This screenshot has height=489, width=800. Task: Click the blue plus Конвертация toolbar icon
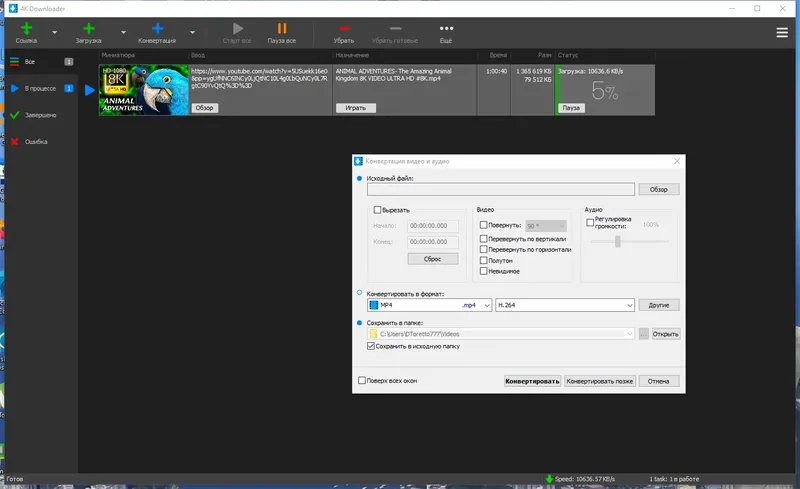pos(158,29)
